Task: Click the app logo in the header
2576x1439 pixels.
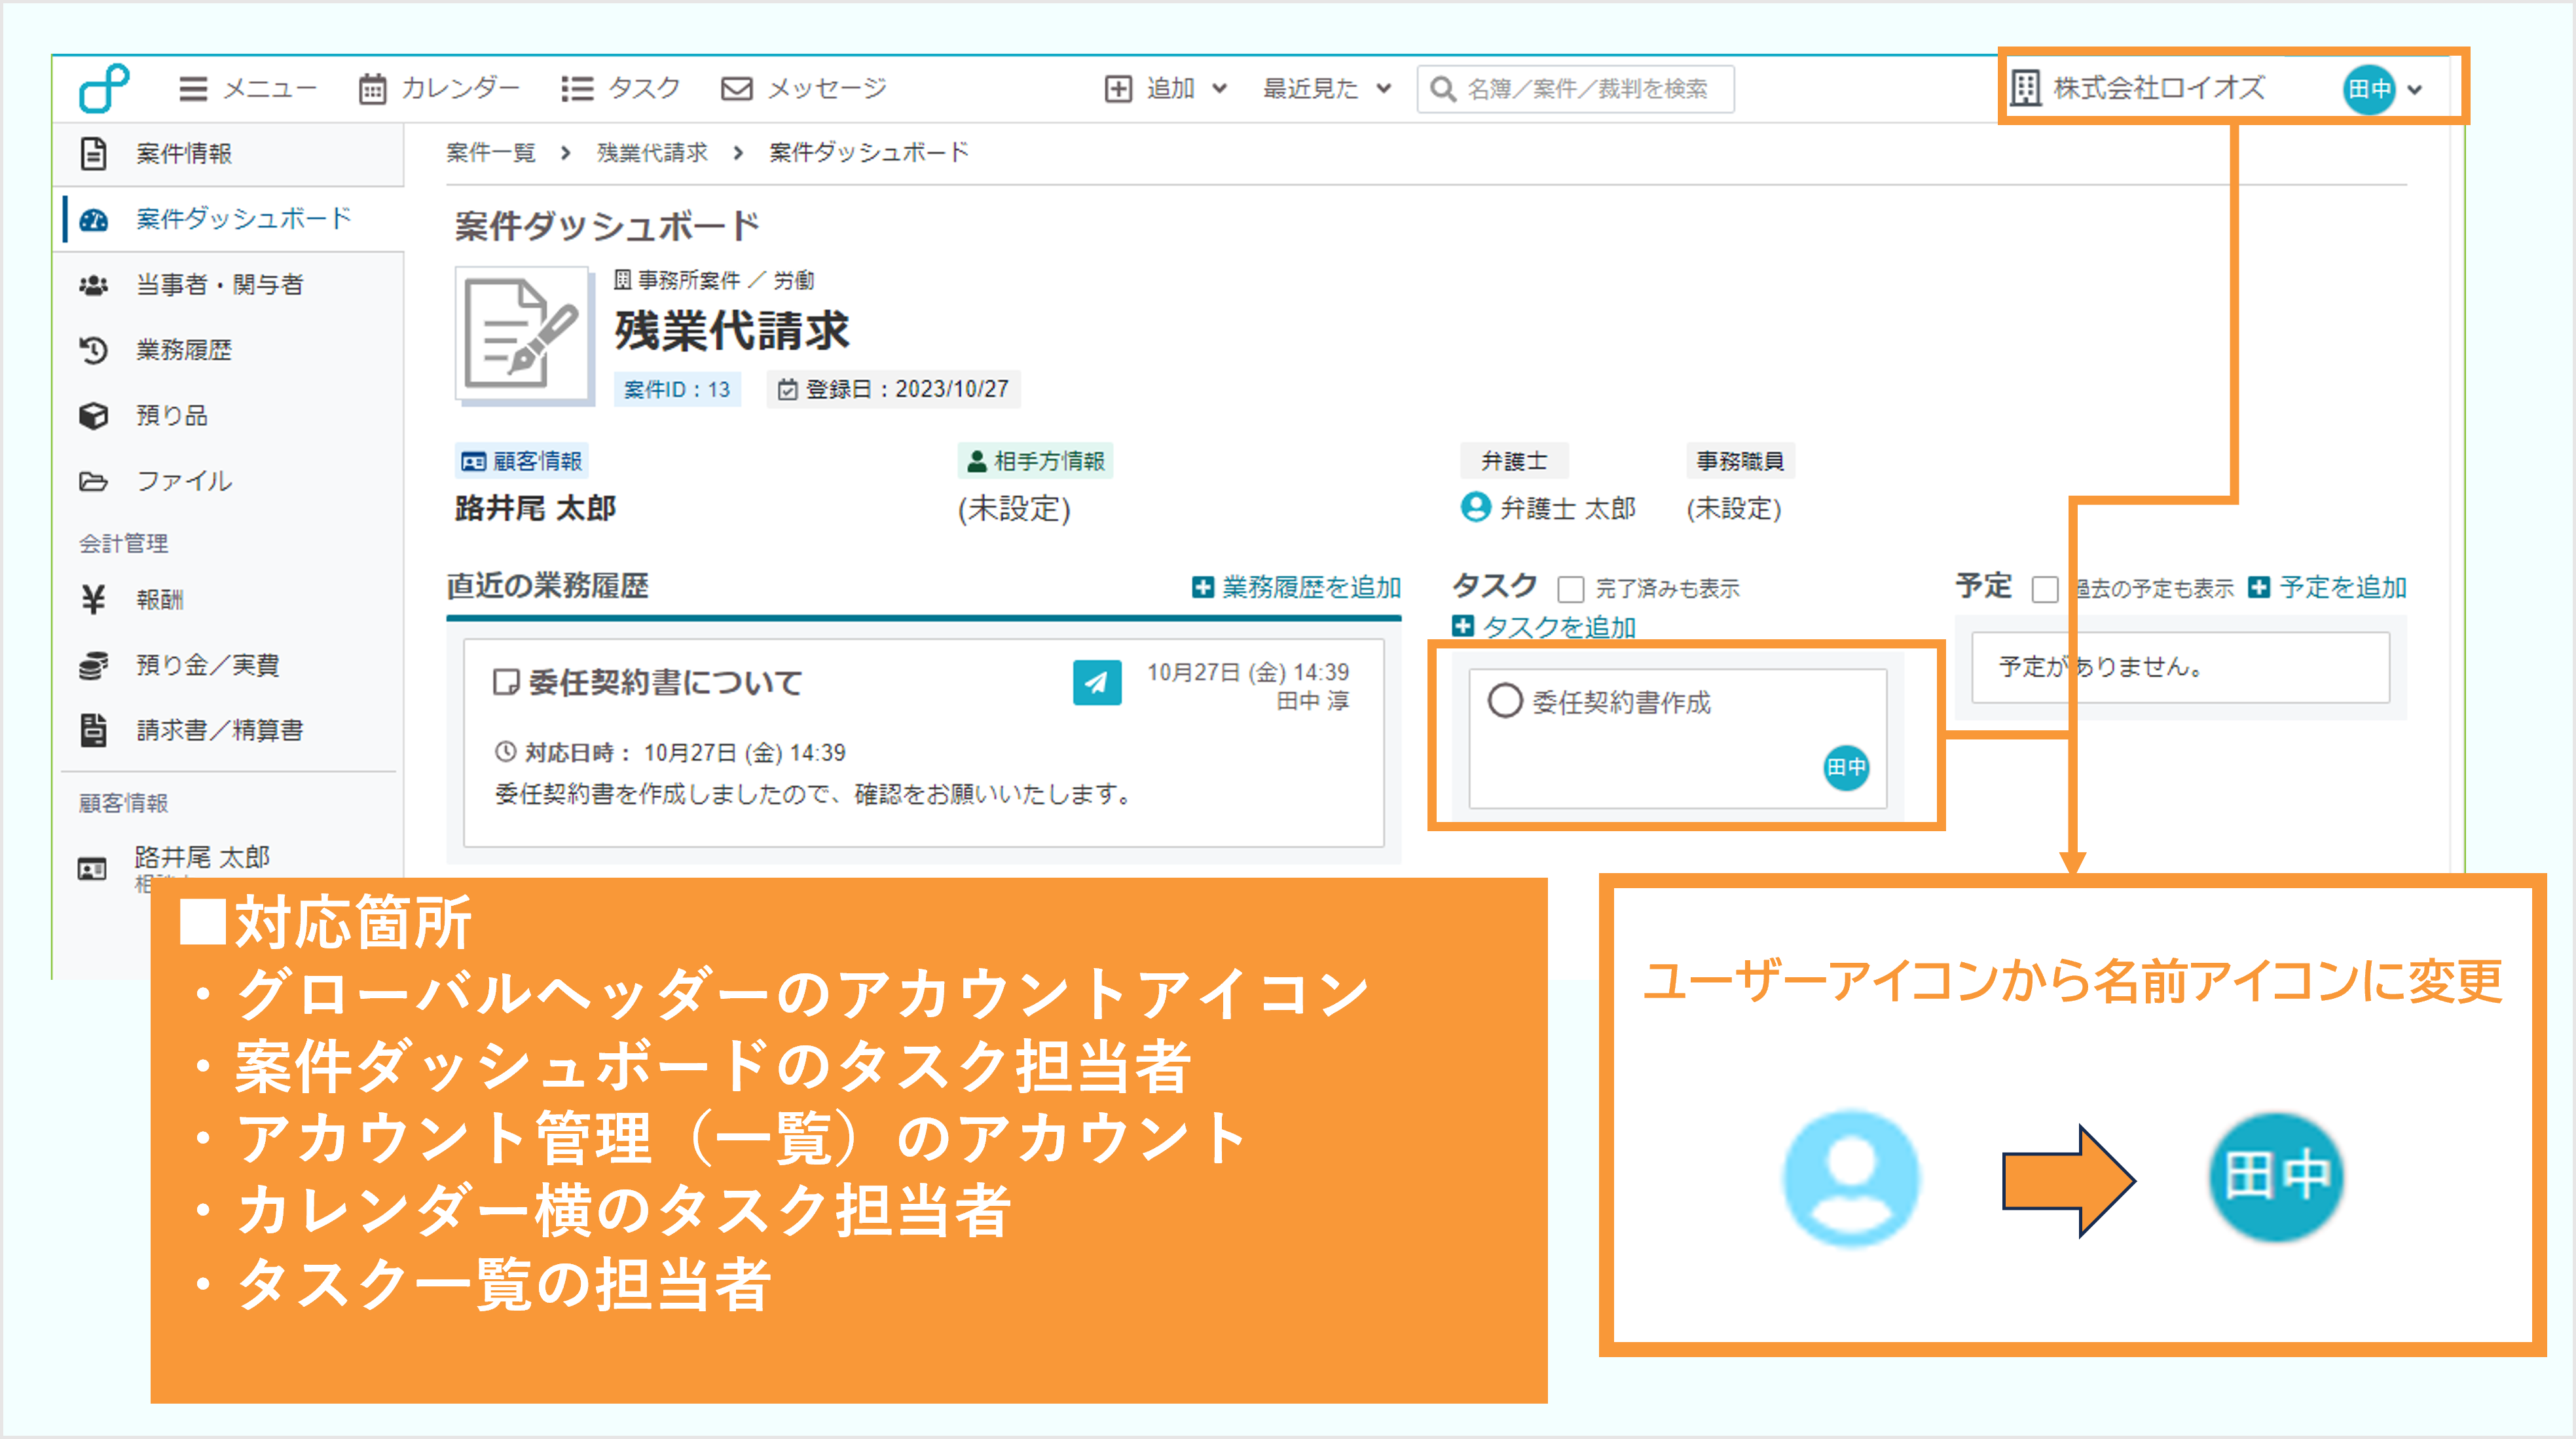Action: 104,88
